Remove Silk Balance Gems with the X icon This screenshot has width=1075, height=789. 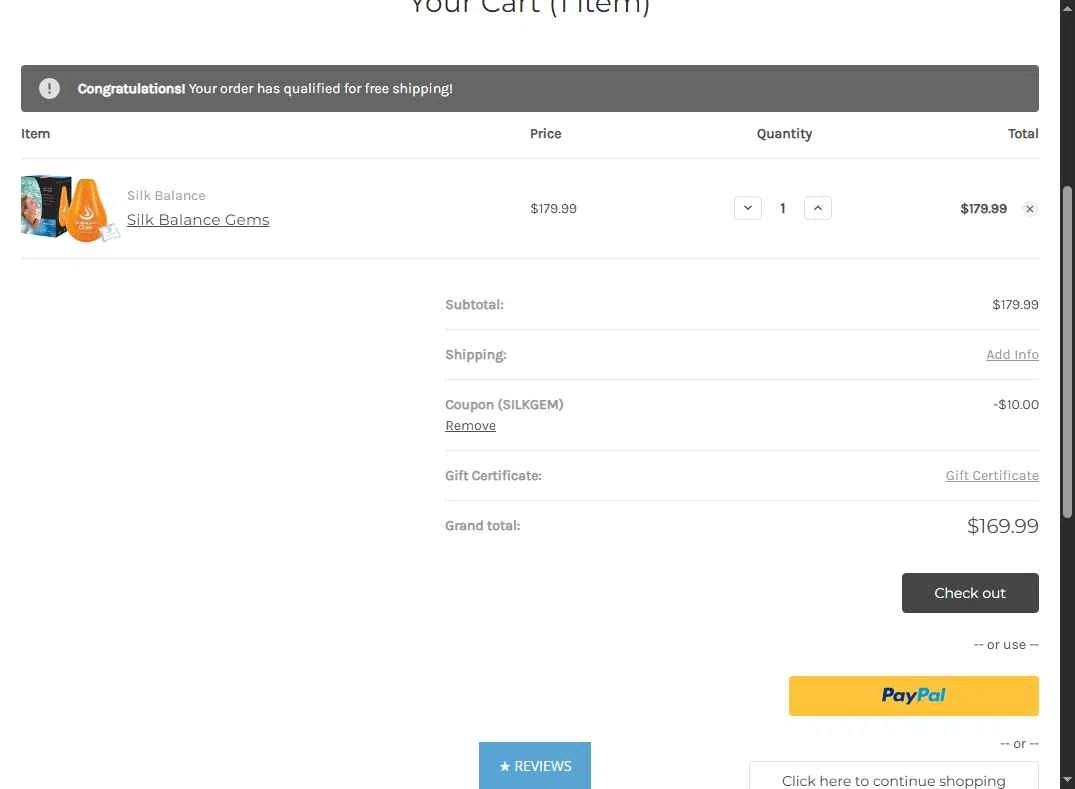tap(1029, 209)
